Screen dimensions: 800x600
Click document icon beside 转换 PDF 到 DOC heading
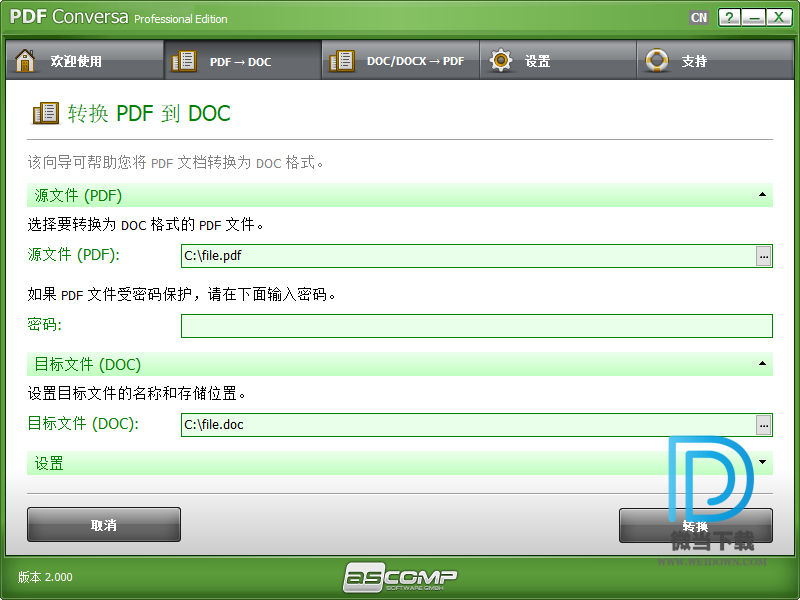tap(46, 113)
